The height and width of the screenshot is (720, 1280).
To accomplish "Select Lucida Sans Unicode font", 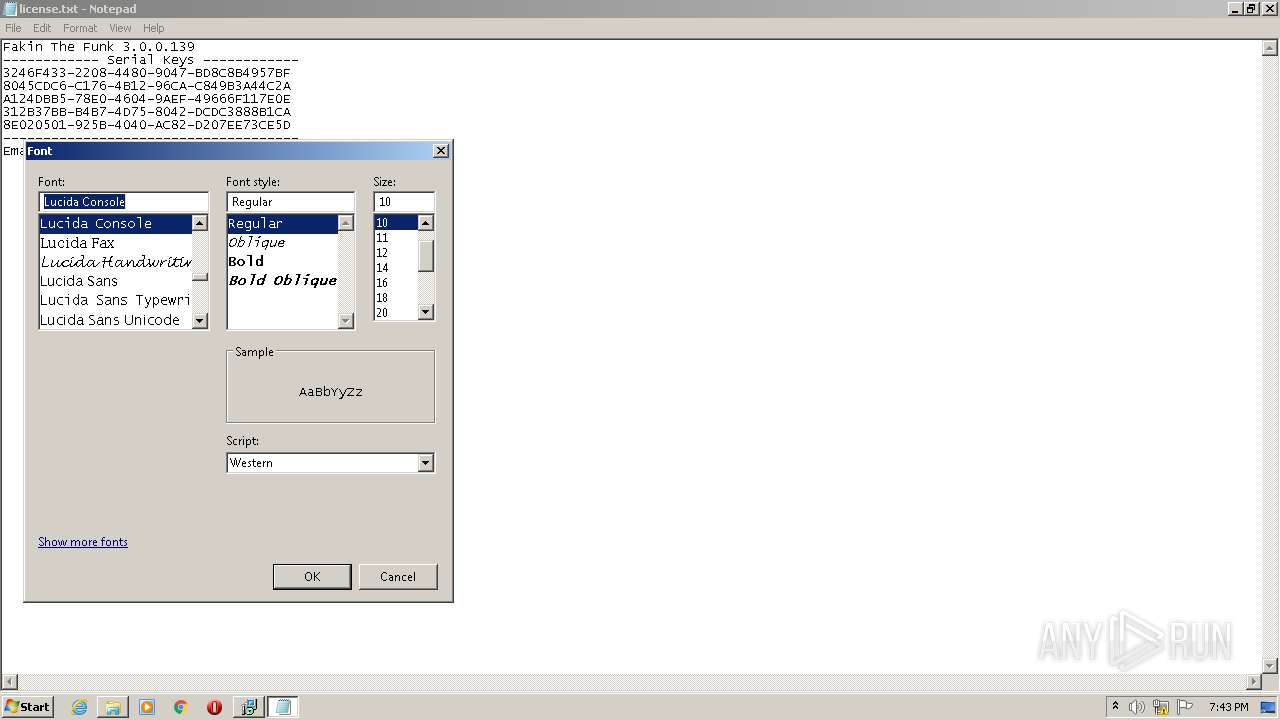I will [x=115, y=320].
